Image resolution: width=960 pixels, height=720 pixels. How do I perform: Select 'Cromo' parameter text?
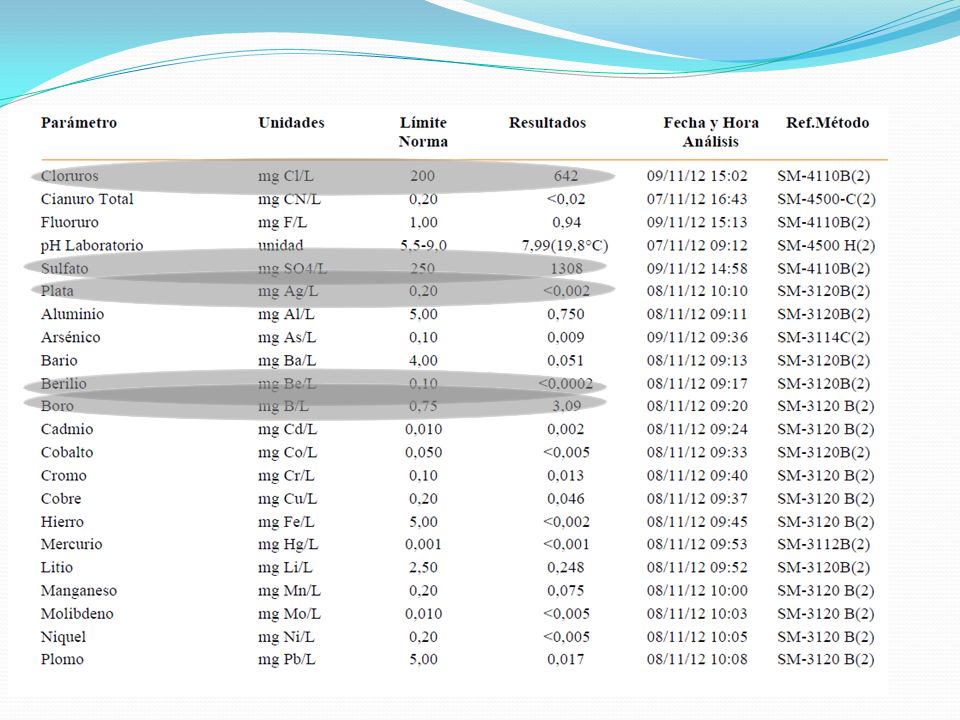[64, 476]
